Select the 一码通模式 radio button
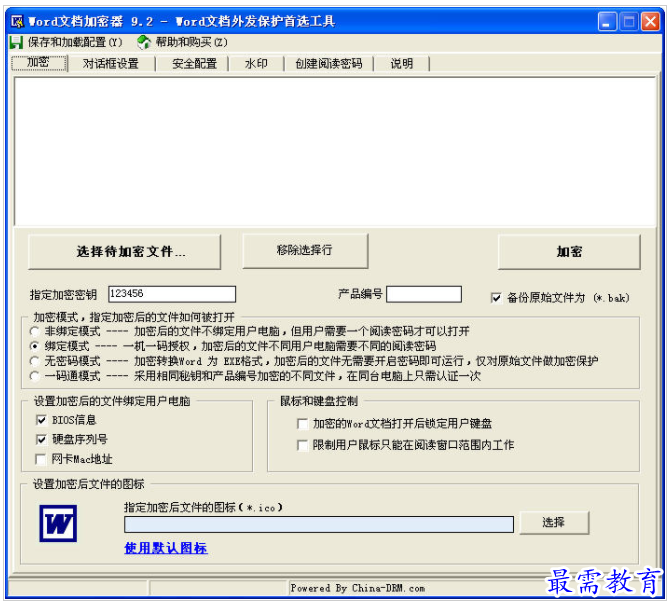 (x=35, y=376)
